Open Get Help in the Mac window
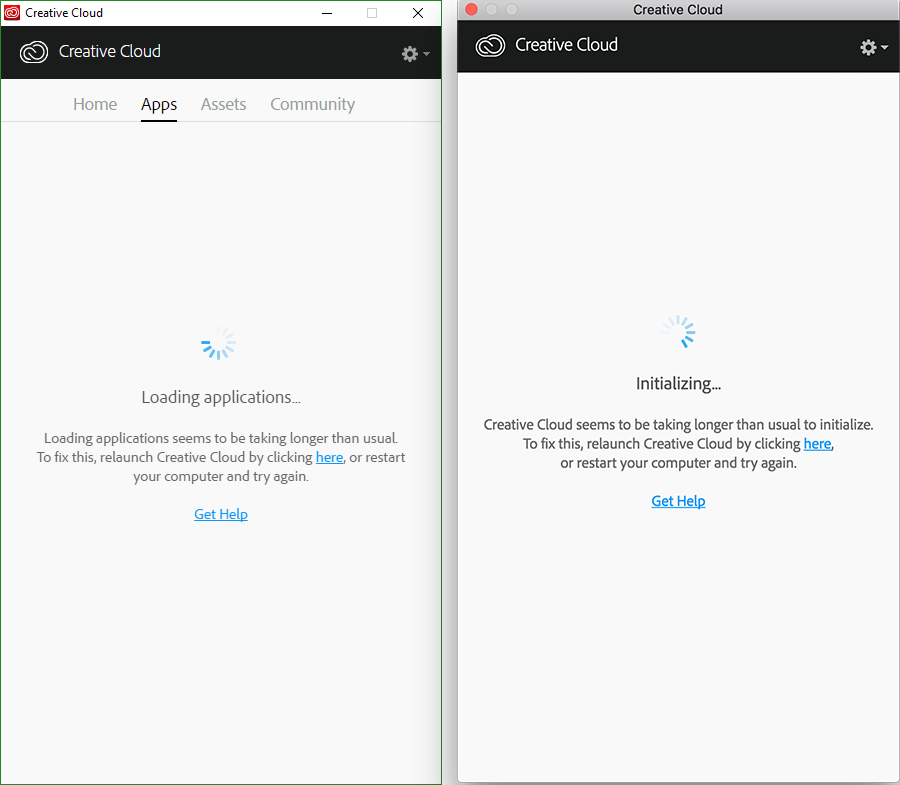 (x=678, y=501)
